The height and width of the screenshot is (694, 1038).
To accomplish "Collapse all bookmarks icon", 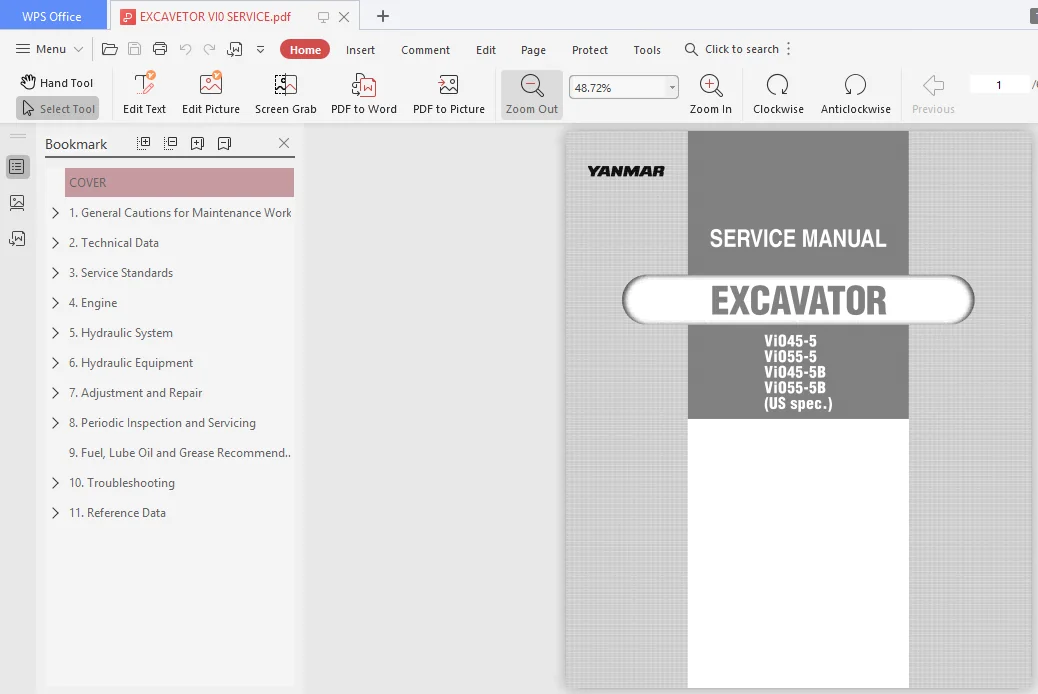I will tap(170, 143).
